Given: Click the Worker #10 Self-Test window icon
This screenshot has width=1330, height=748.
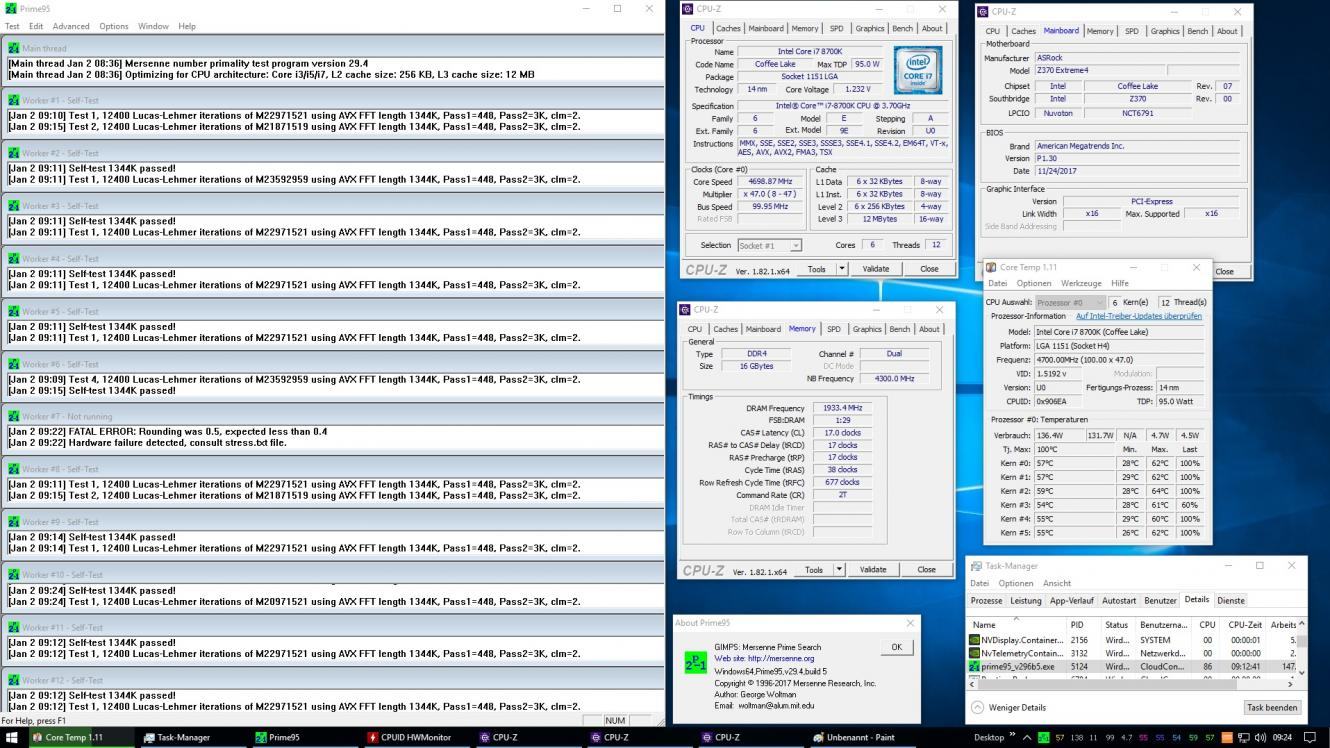Looking at the screenshot, I should coord(14,575).
